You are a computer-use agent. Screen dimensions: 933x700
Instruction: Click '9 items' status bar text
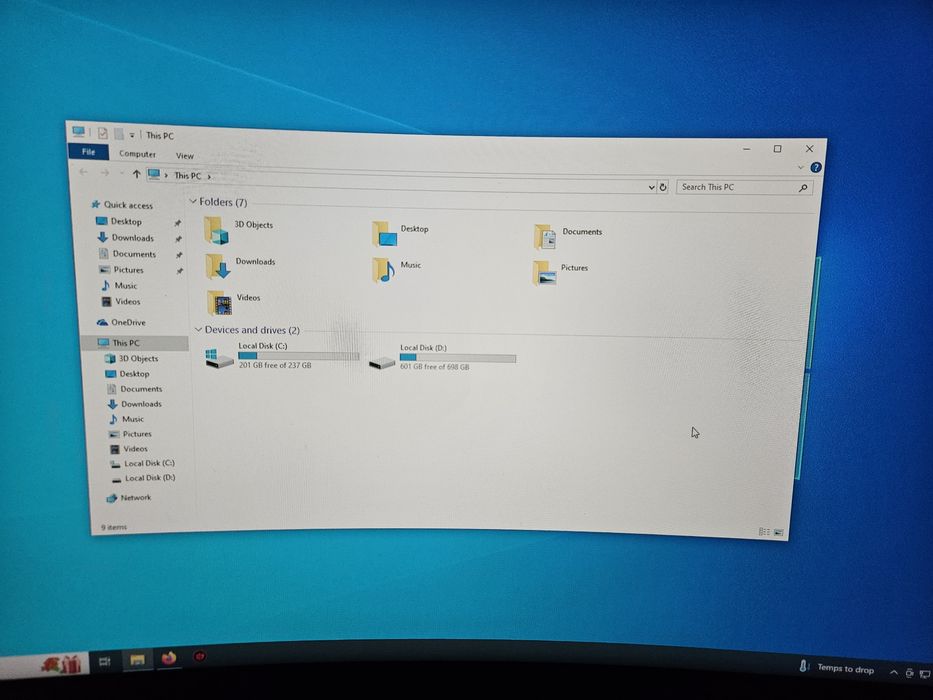click(114, 527)
